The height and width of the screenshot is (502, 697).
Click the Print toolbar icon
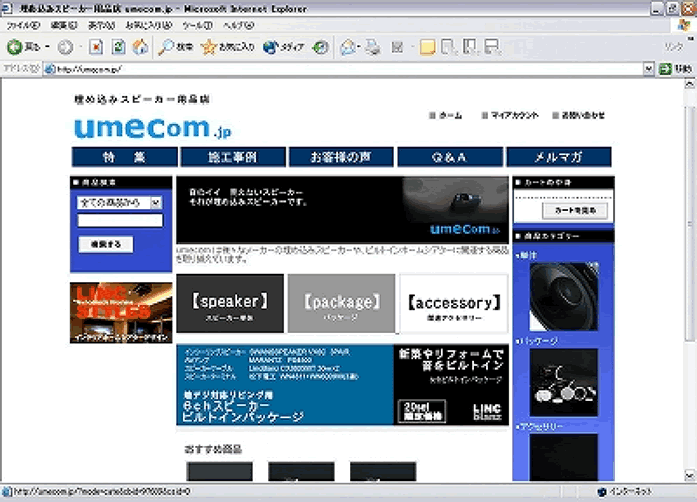372,47
